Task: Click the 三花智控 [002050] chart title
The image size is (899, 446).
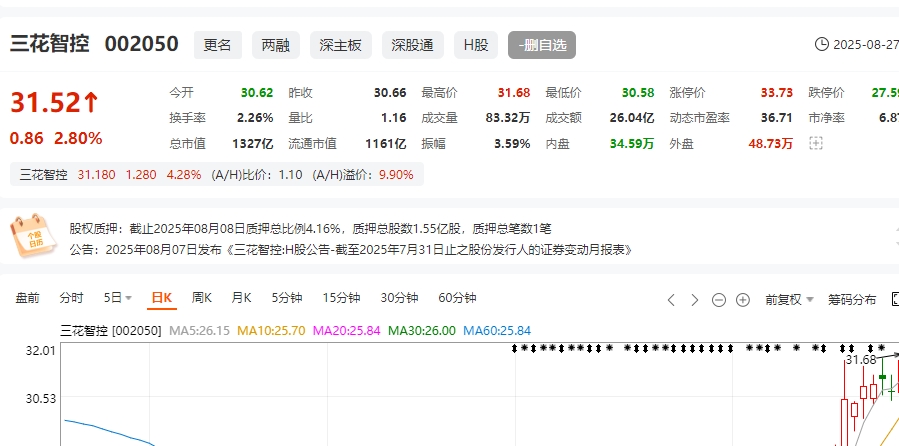Action: tap(111, 331)
